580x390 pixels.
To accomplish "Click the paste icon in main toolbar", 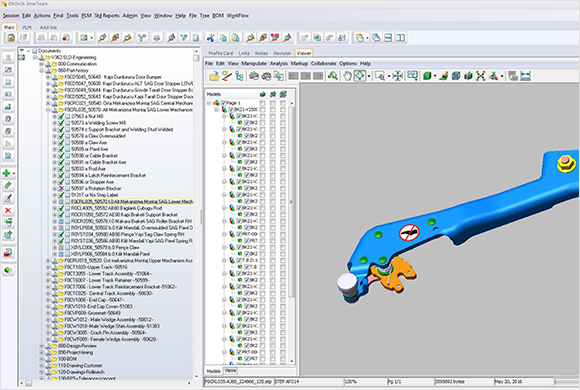I will [235, 38].
